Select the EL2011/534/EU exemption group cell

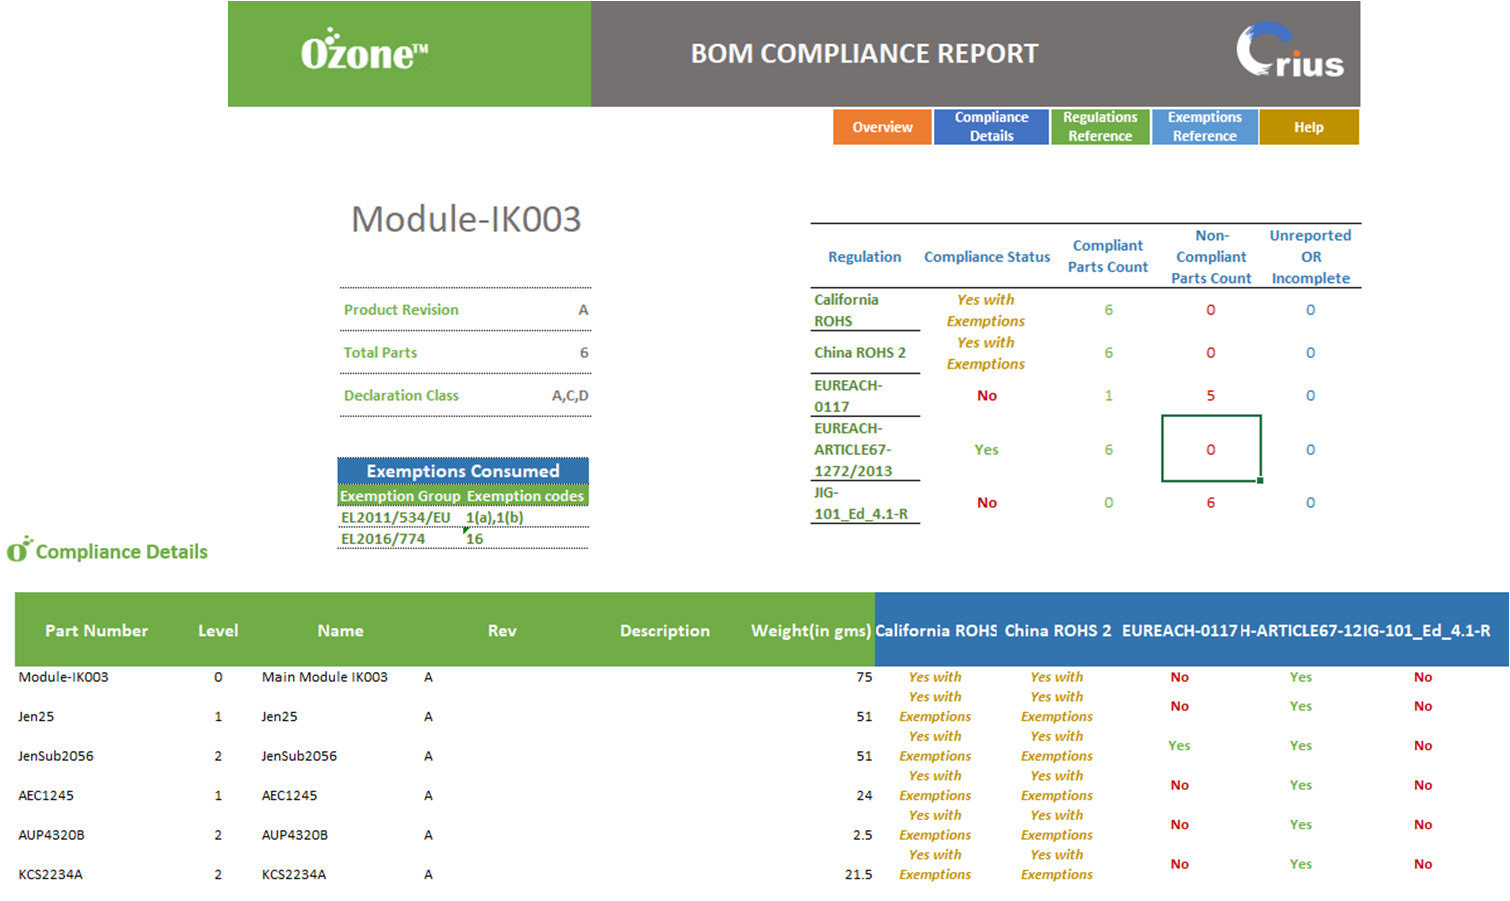(x=396, y=518)
